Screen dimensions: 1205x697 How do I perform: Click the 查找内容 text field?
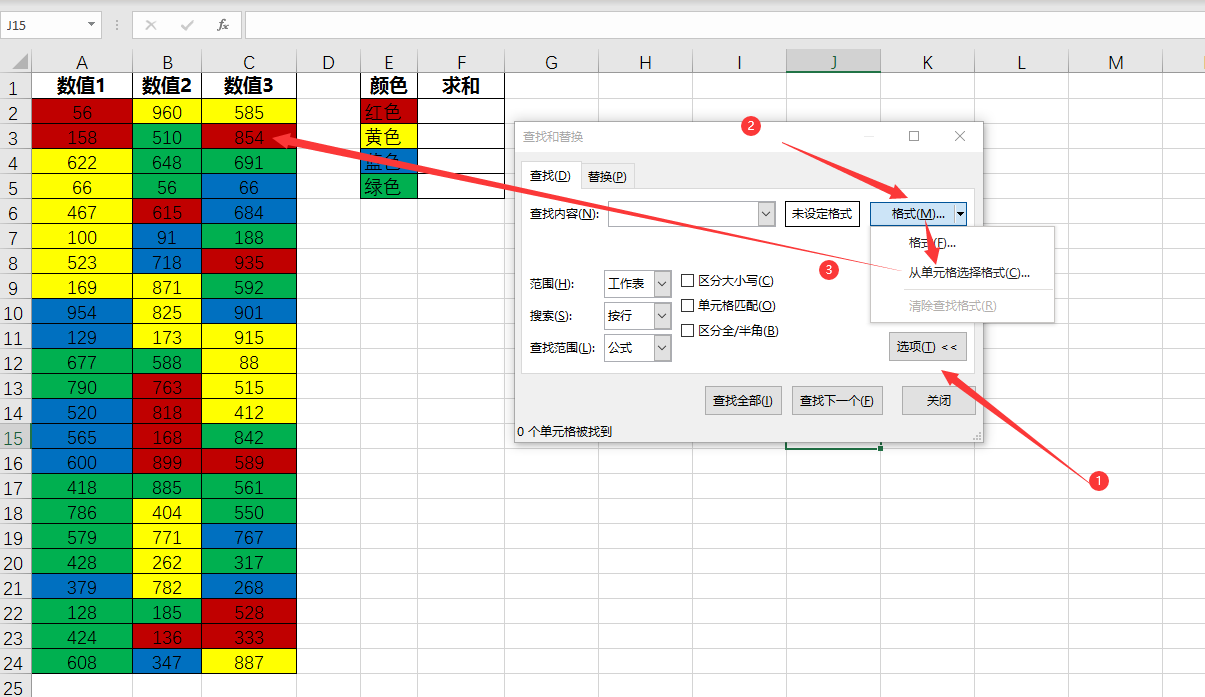tap(683, 213)
